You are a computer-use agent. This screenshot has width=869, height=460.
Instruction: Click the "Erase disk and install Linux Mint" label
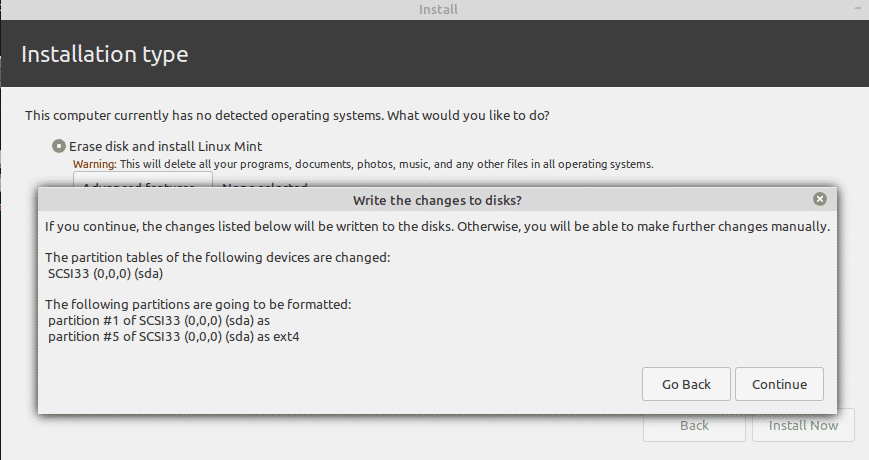click(x=165, y=146)
